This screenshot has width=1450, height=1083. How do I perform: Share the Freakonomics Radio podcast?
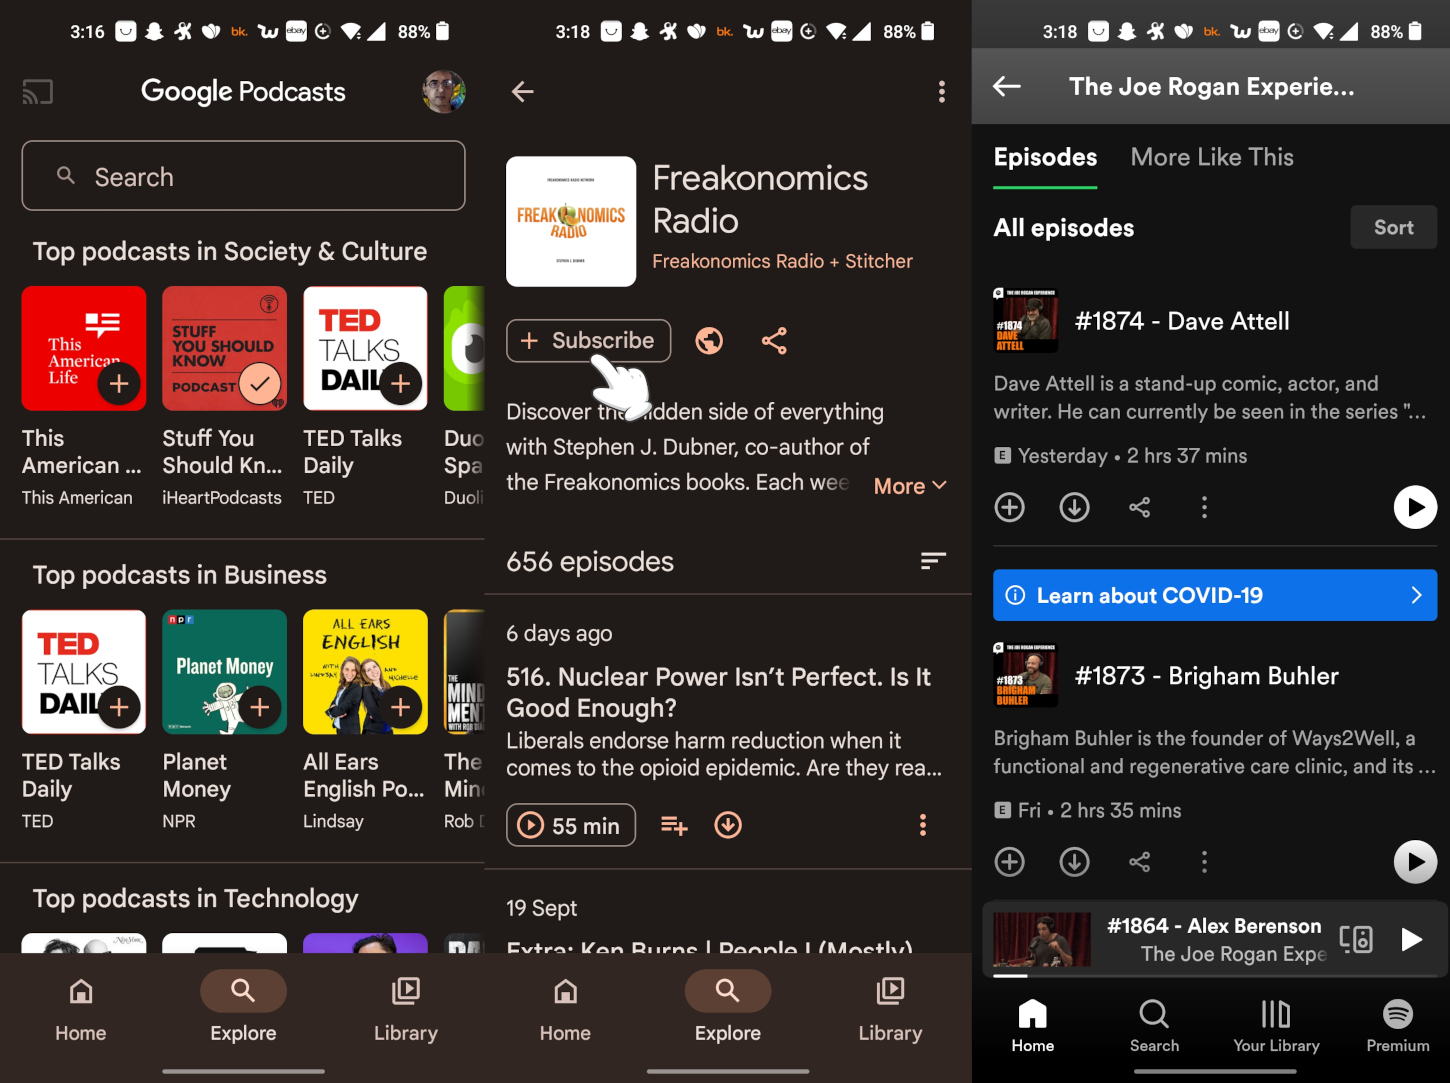tap(775, 340)
